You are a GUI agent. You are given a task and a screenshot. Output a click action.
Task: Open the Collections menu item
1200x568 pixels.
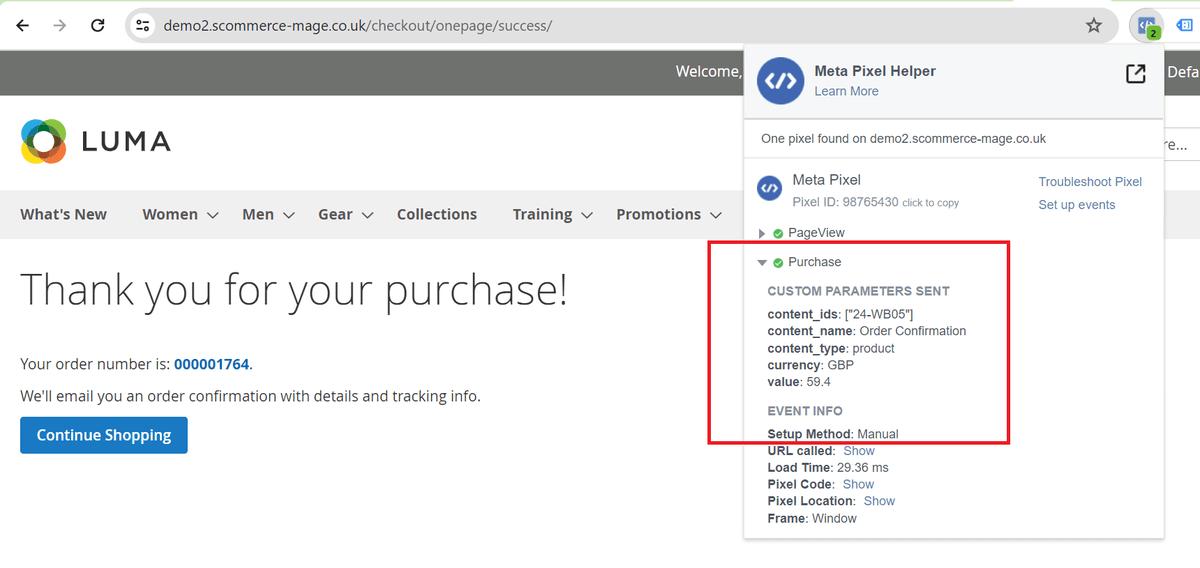click(436, 214)
